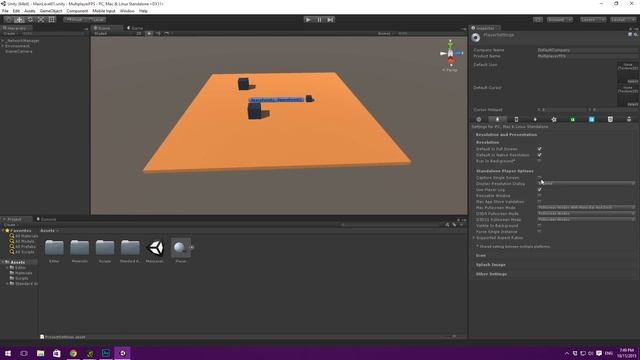This screenshot has width=640, height=360.
Task: Switch to the Console tab
Action: tap(46, 219)
